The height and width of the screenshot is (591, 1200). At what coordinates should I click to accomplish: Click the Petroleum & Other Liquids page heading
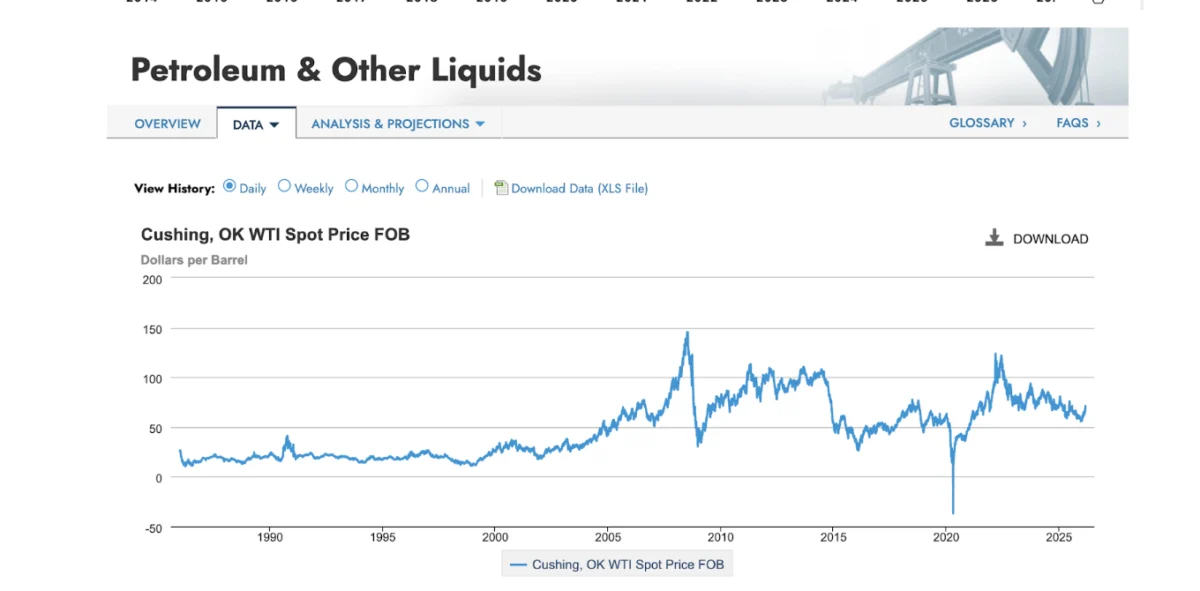[x=336, y=69]
